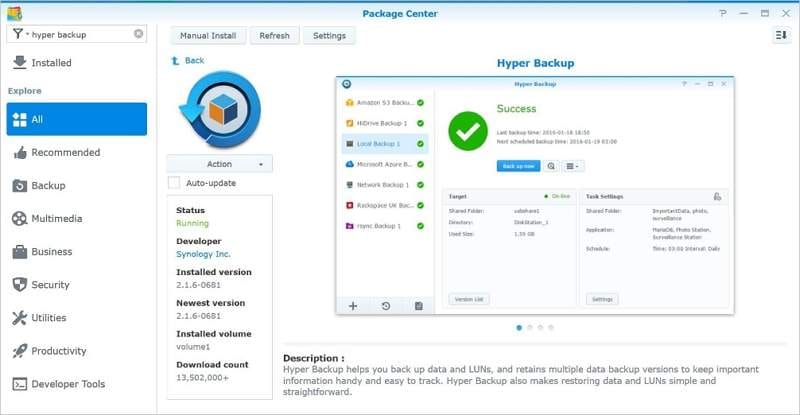Screen dimensions: 800x415
Task: Open the Business category
Action: point(77,252)
